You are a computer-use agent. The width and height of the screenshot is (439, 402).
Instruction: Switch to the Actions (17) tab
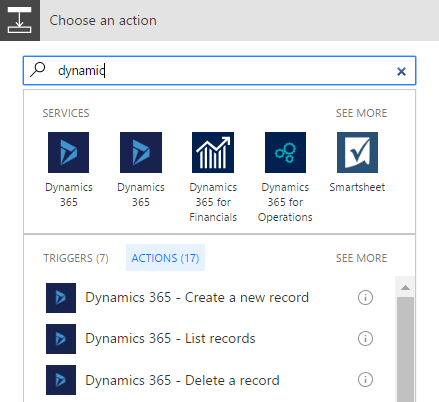pyautogui.click(x=165, y=258)
